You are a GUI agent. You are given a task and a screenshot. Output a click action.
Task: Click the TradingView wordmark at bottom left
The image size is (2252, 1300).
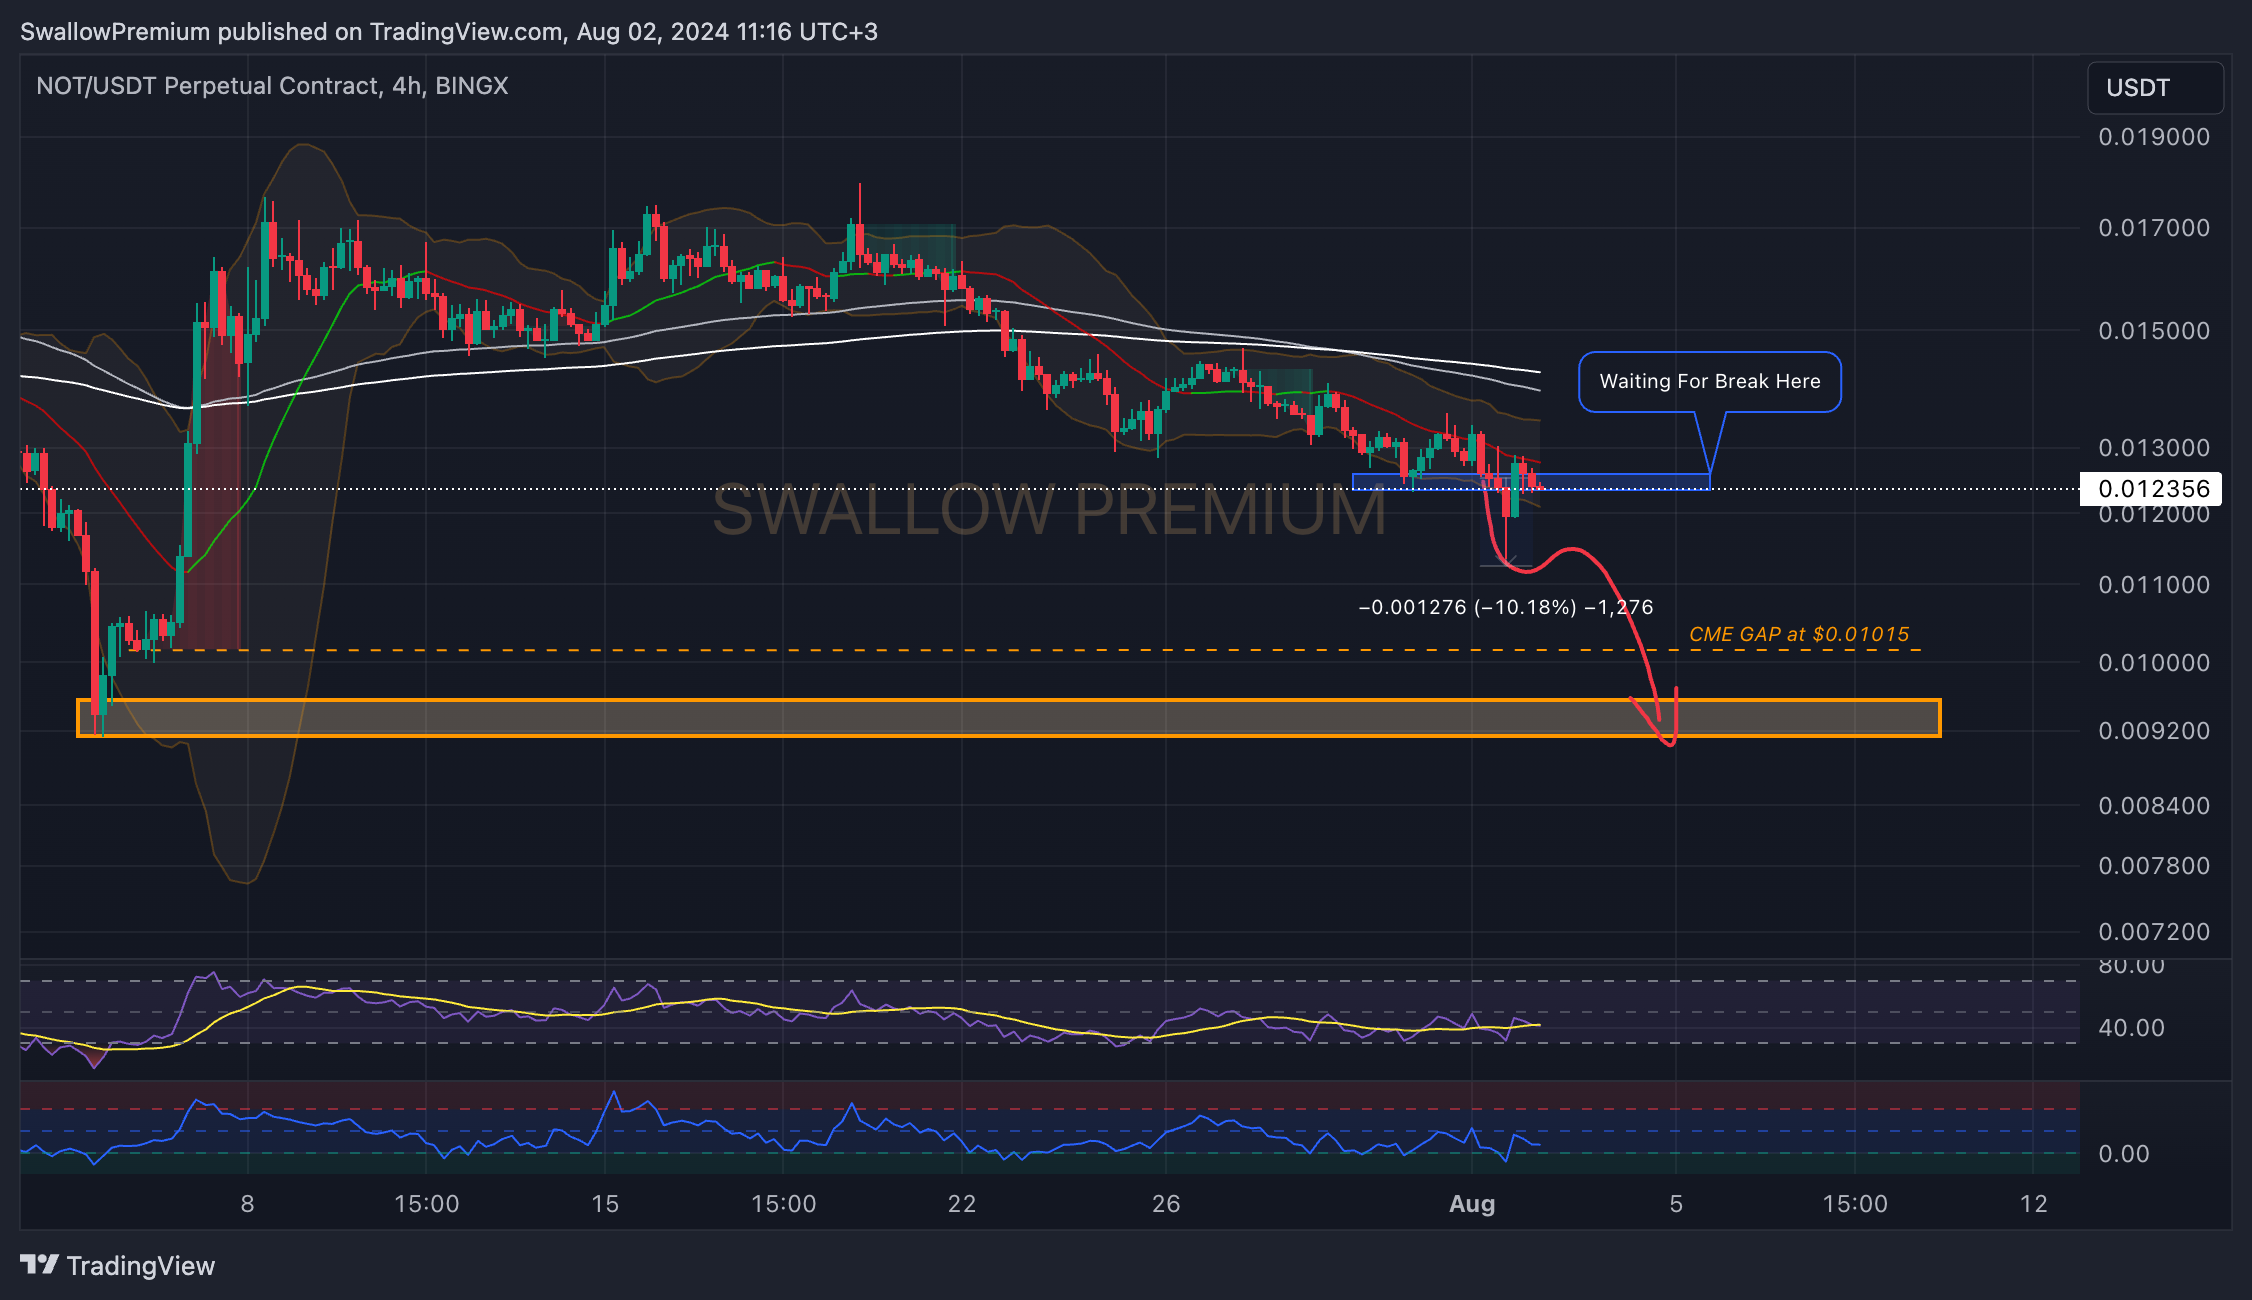click(x=141, y=1266)
